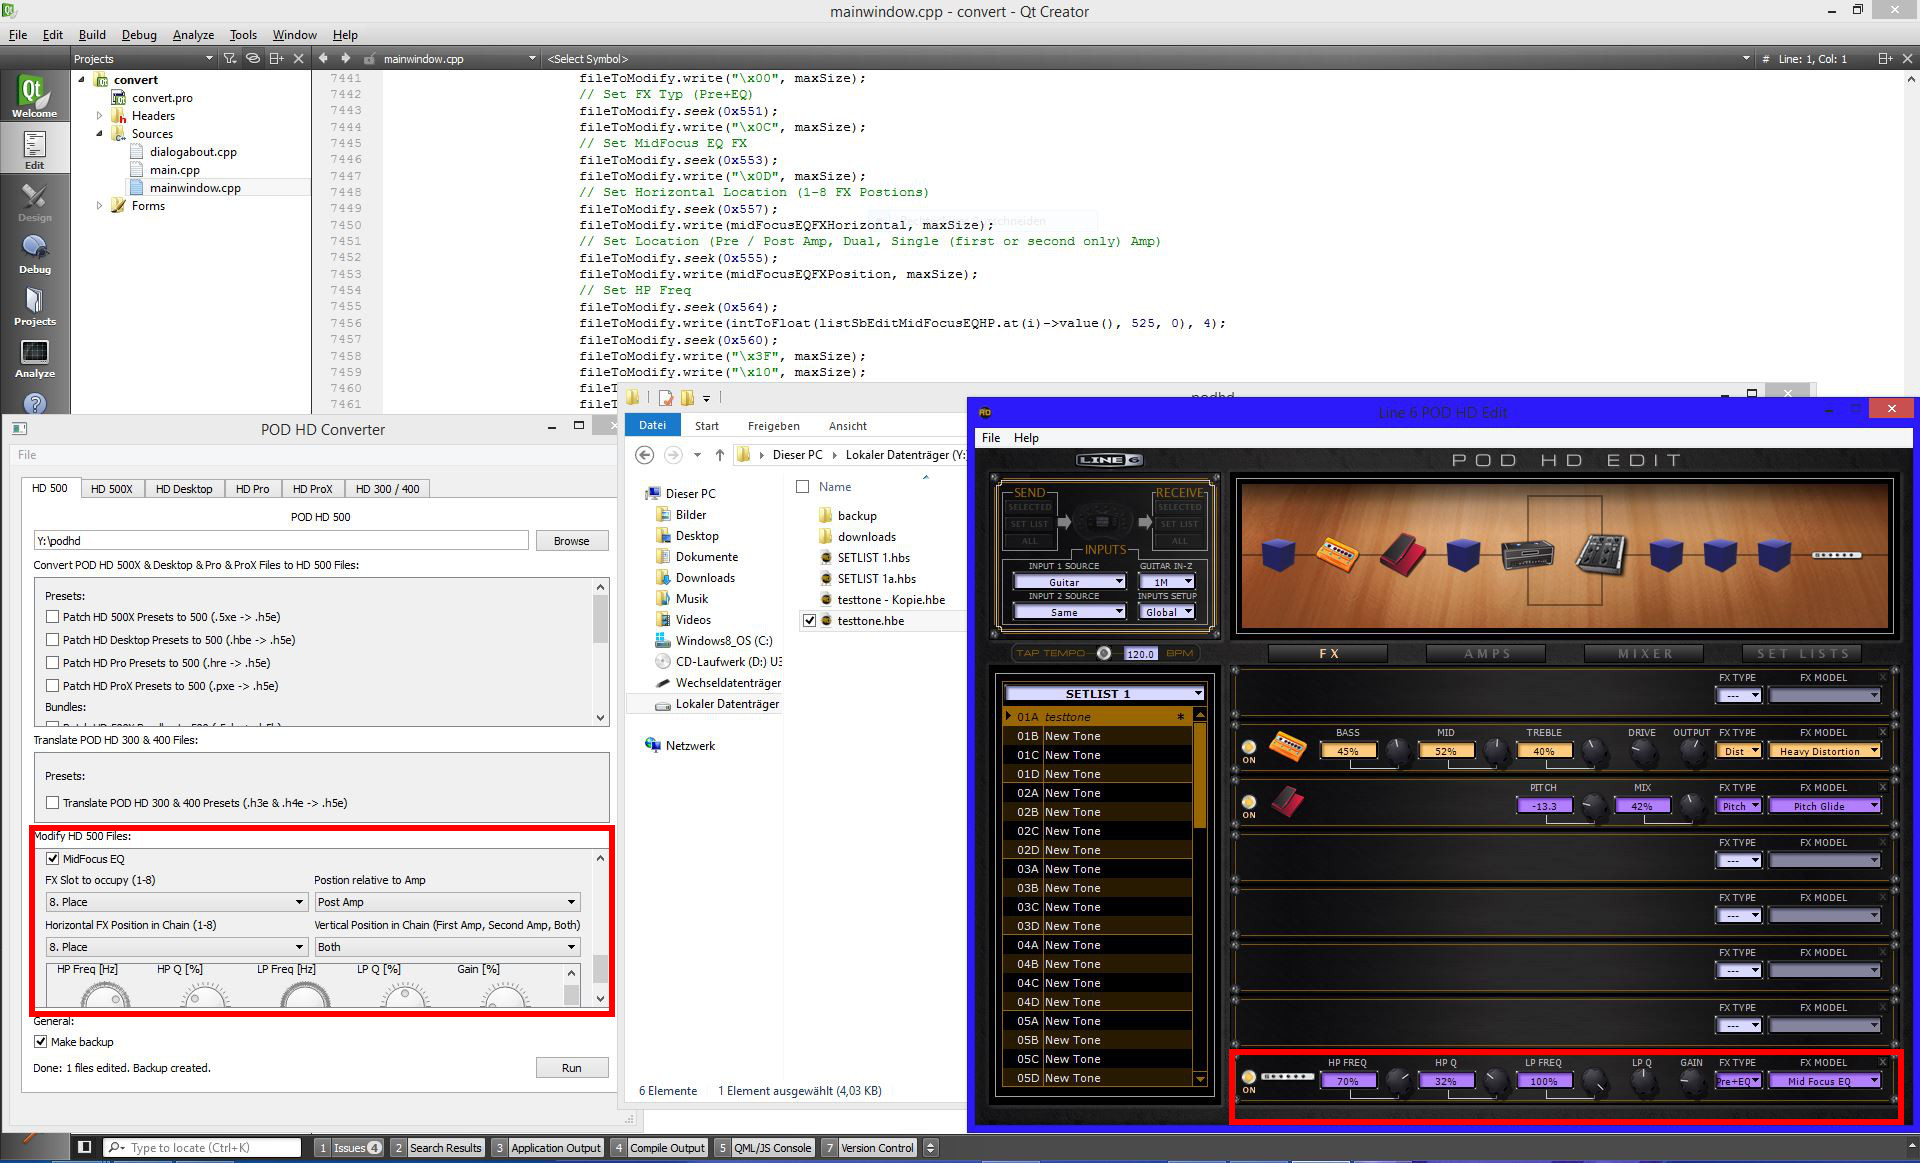Select the red pitch pedal in signal chain
Image resolution: width=1920 pixels, height=1163 pixels.
point(1402,555)
